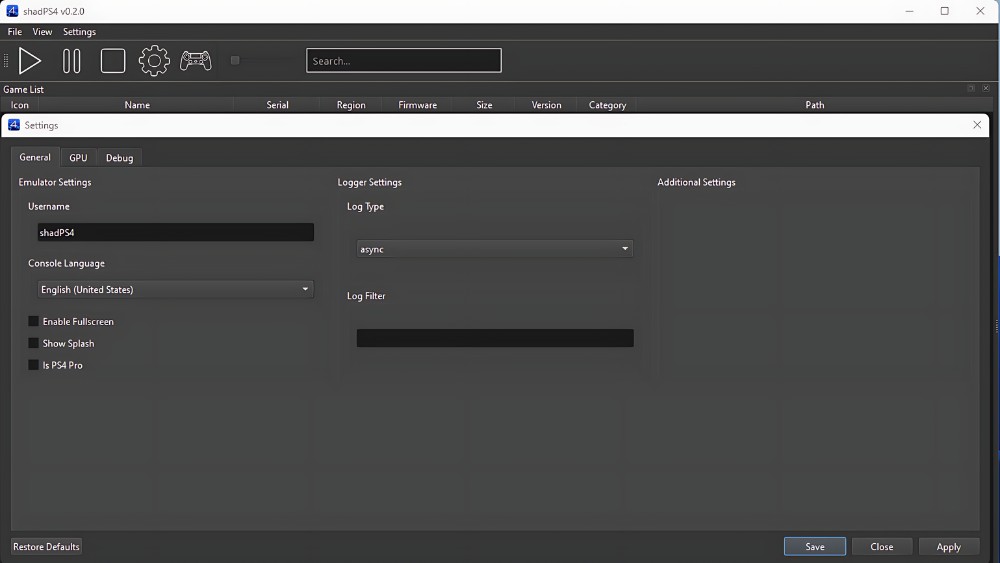Click the Close button at bottom
This screenshot has height=563, width=1000.
tap(882, 546)
